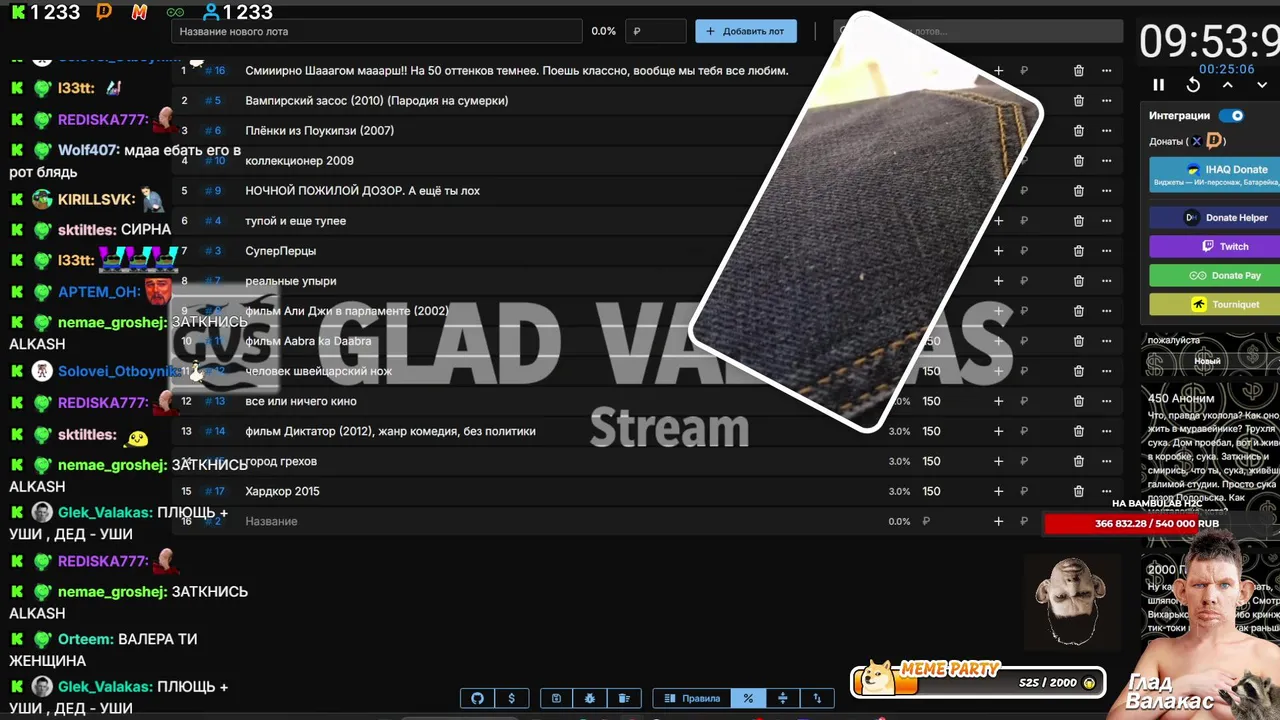Click plus icon on "Хардкор 2015" row

pos(998,491)
